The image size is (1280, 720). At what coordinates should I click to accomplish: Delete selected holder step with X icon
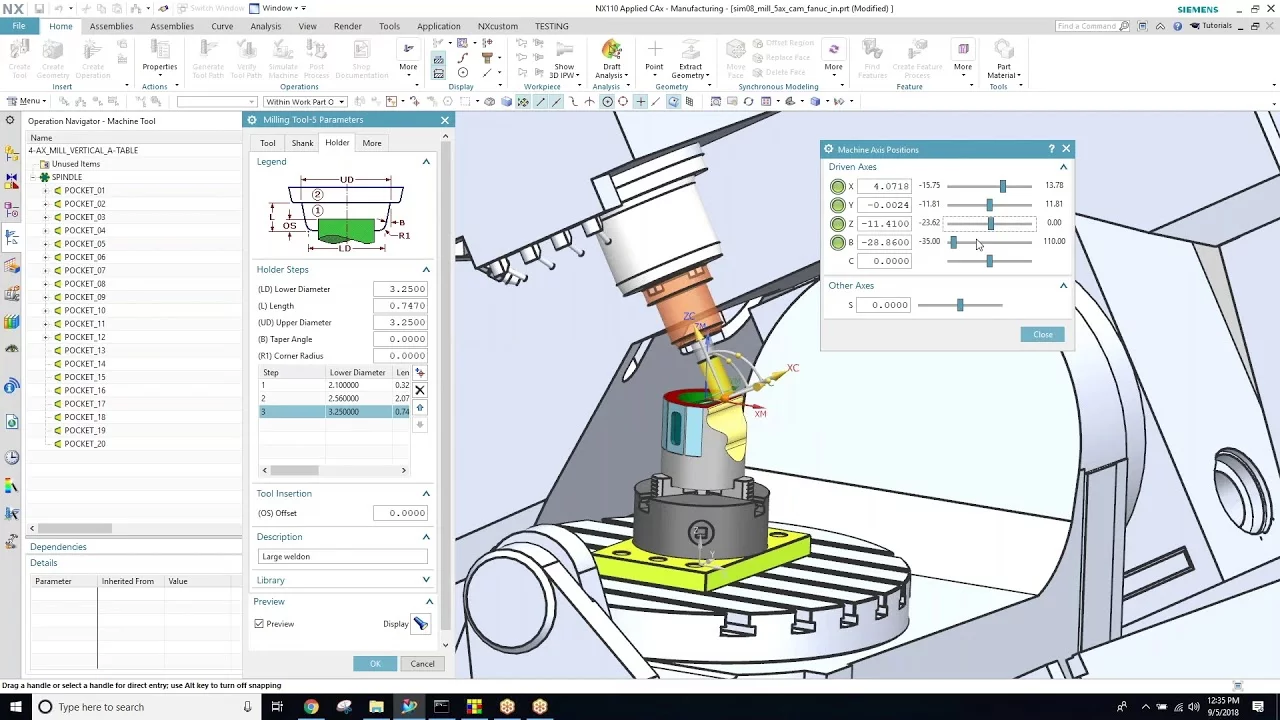(420, 390)
